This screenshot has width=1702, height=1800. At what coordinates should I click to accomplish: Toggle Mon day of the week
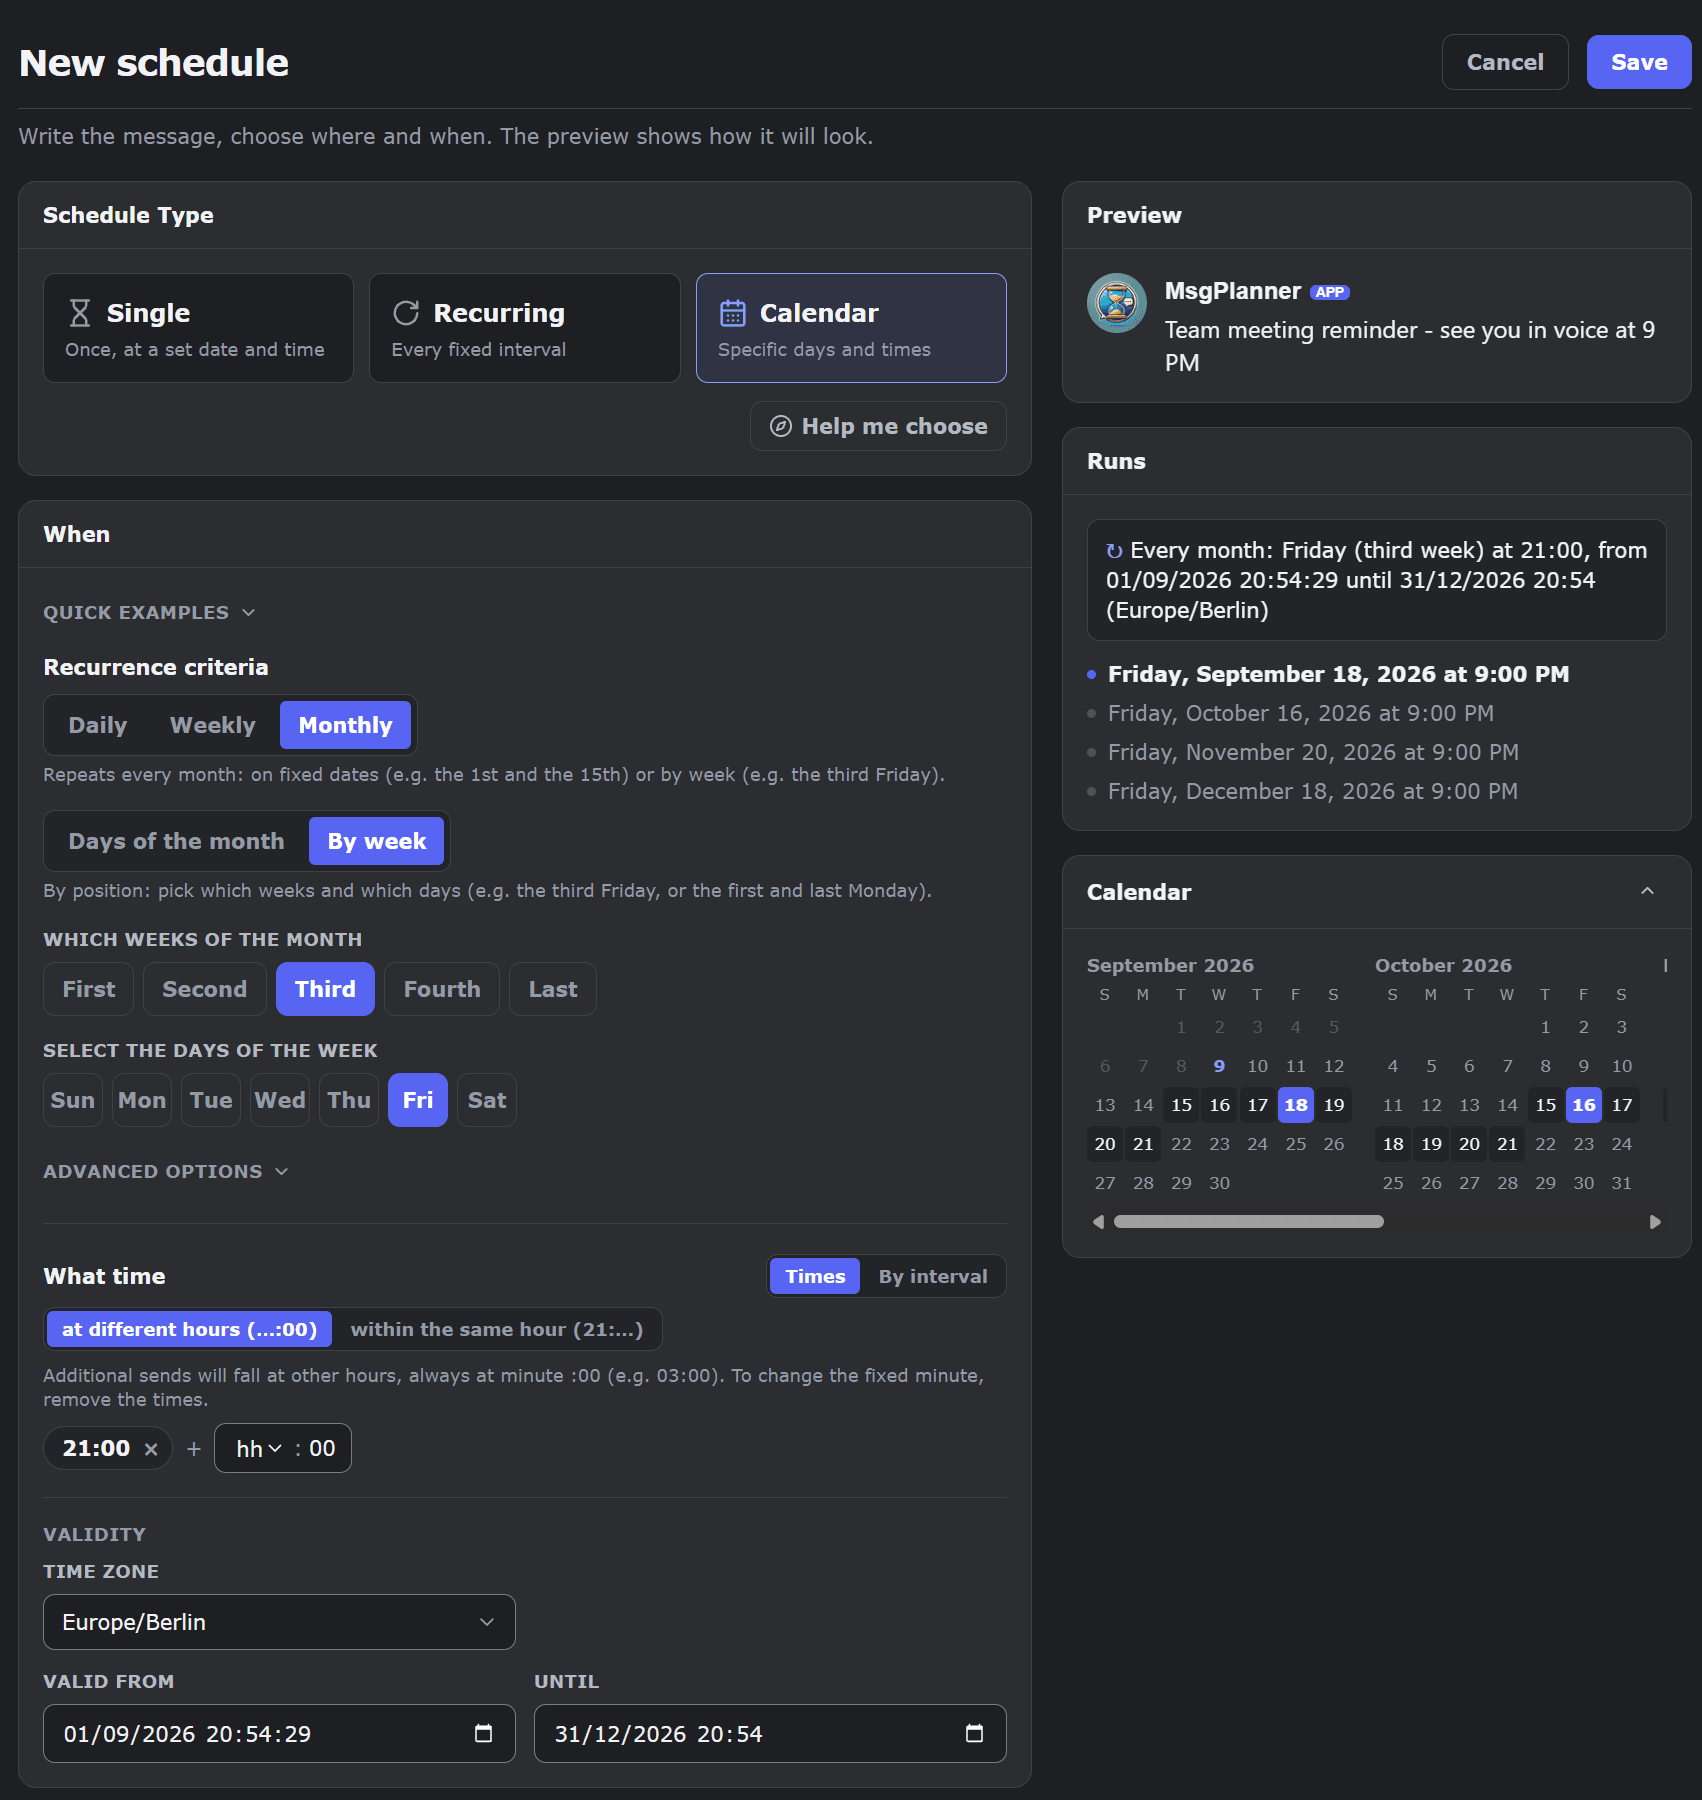(142, 1100)
